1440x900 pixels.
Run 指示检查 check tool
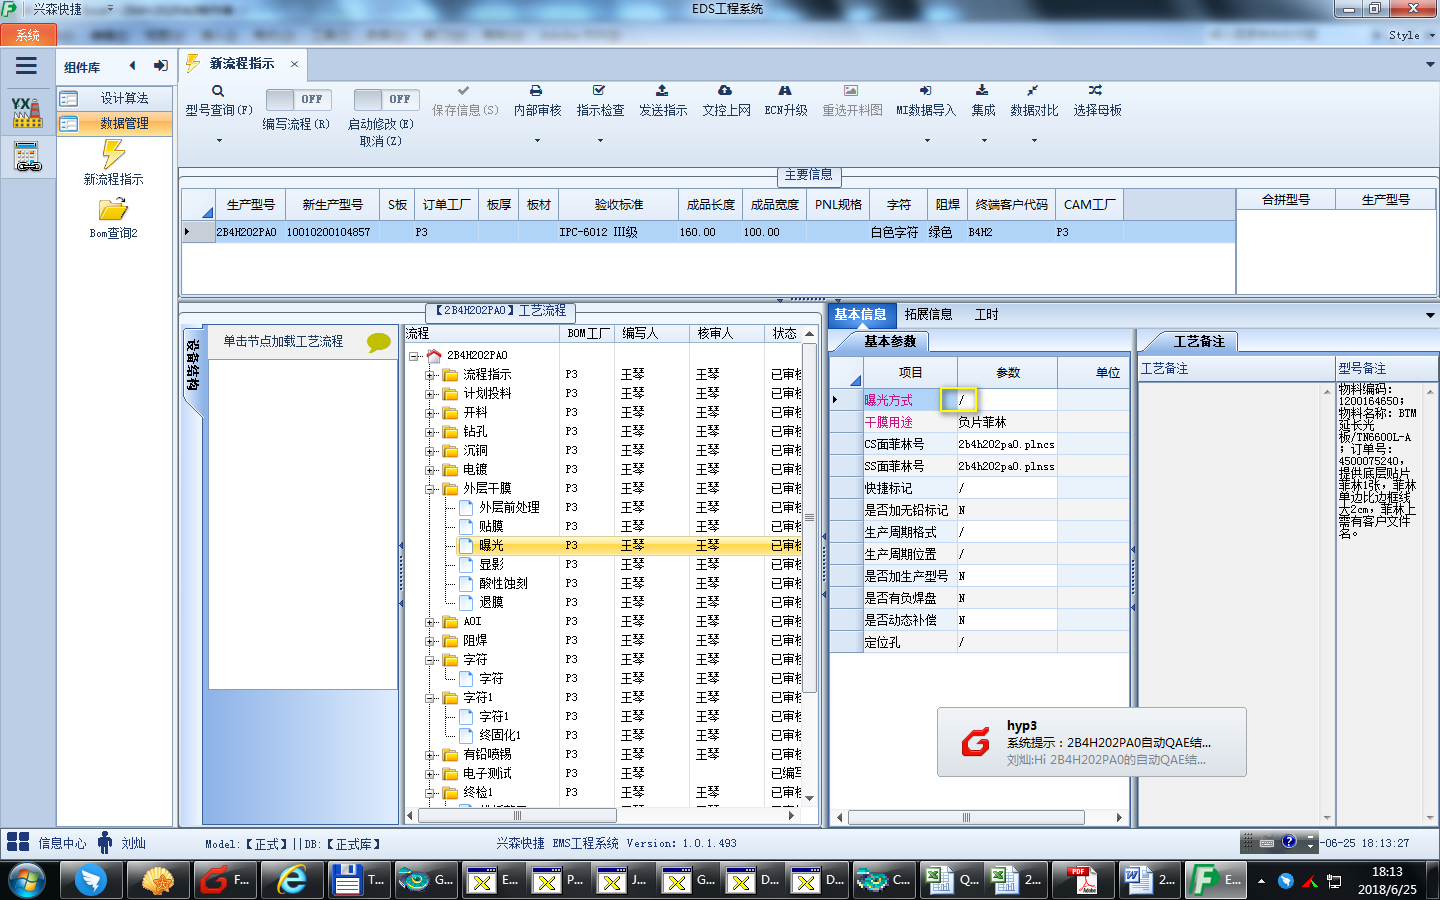(x=600, y=91)
